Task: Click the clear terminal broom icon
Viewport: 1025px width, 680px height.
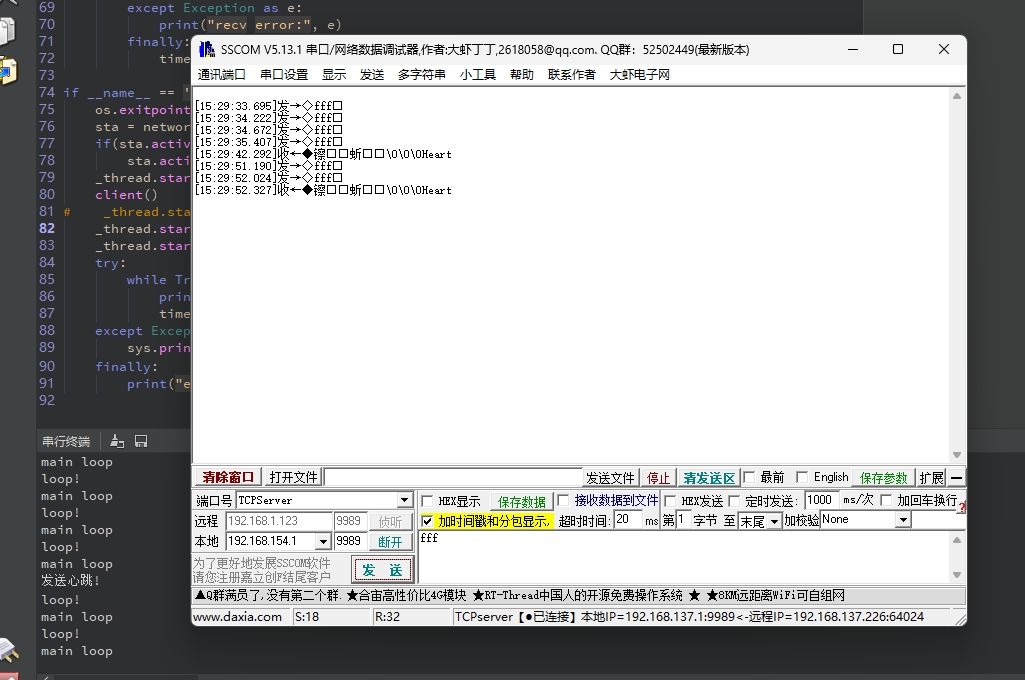Action: pos(117,441)
